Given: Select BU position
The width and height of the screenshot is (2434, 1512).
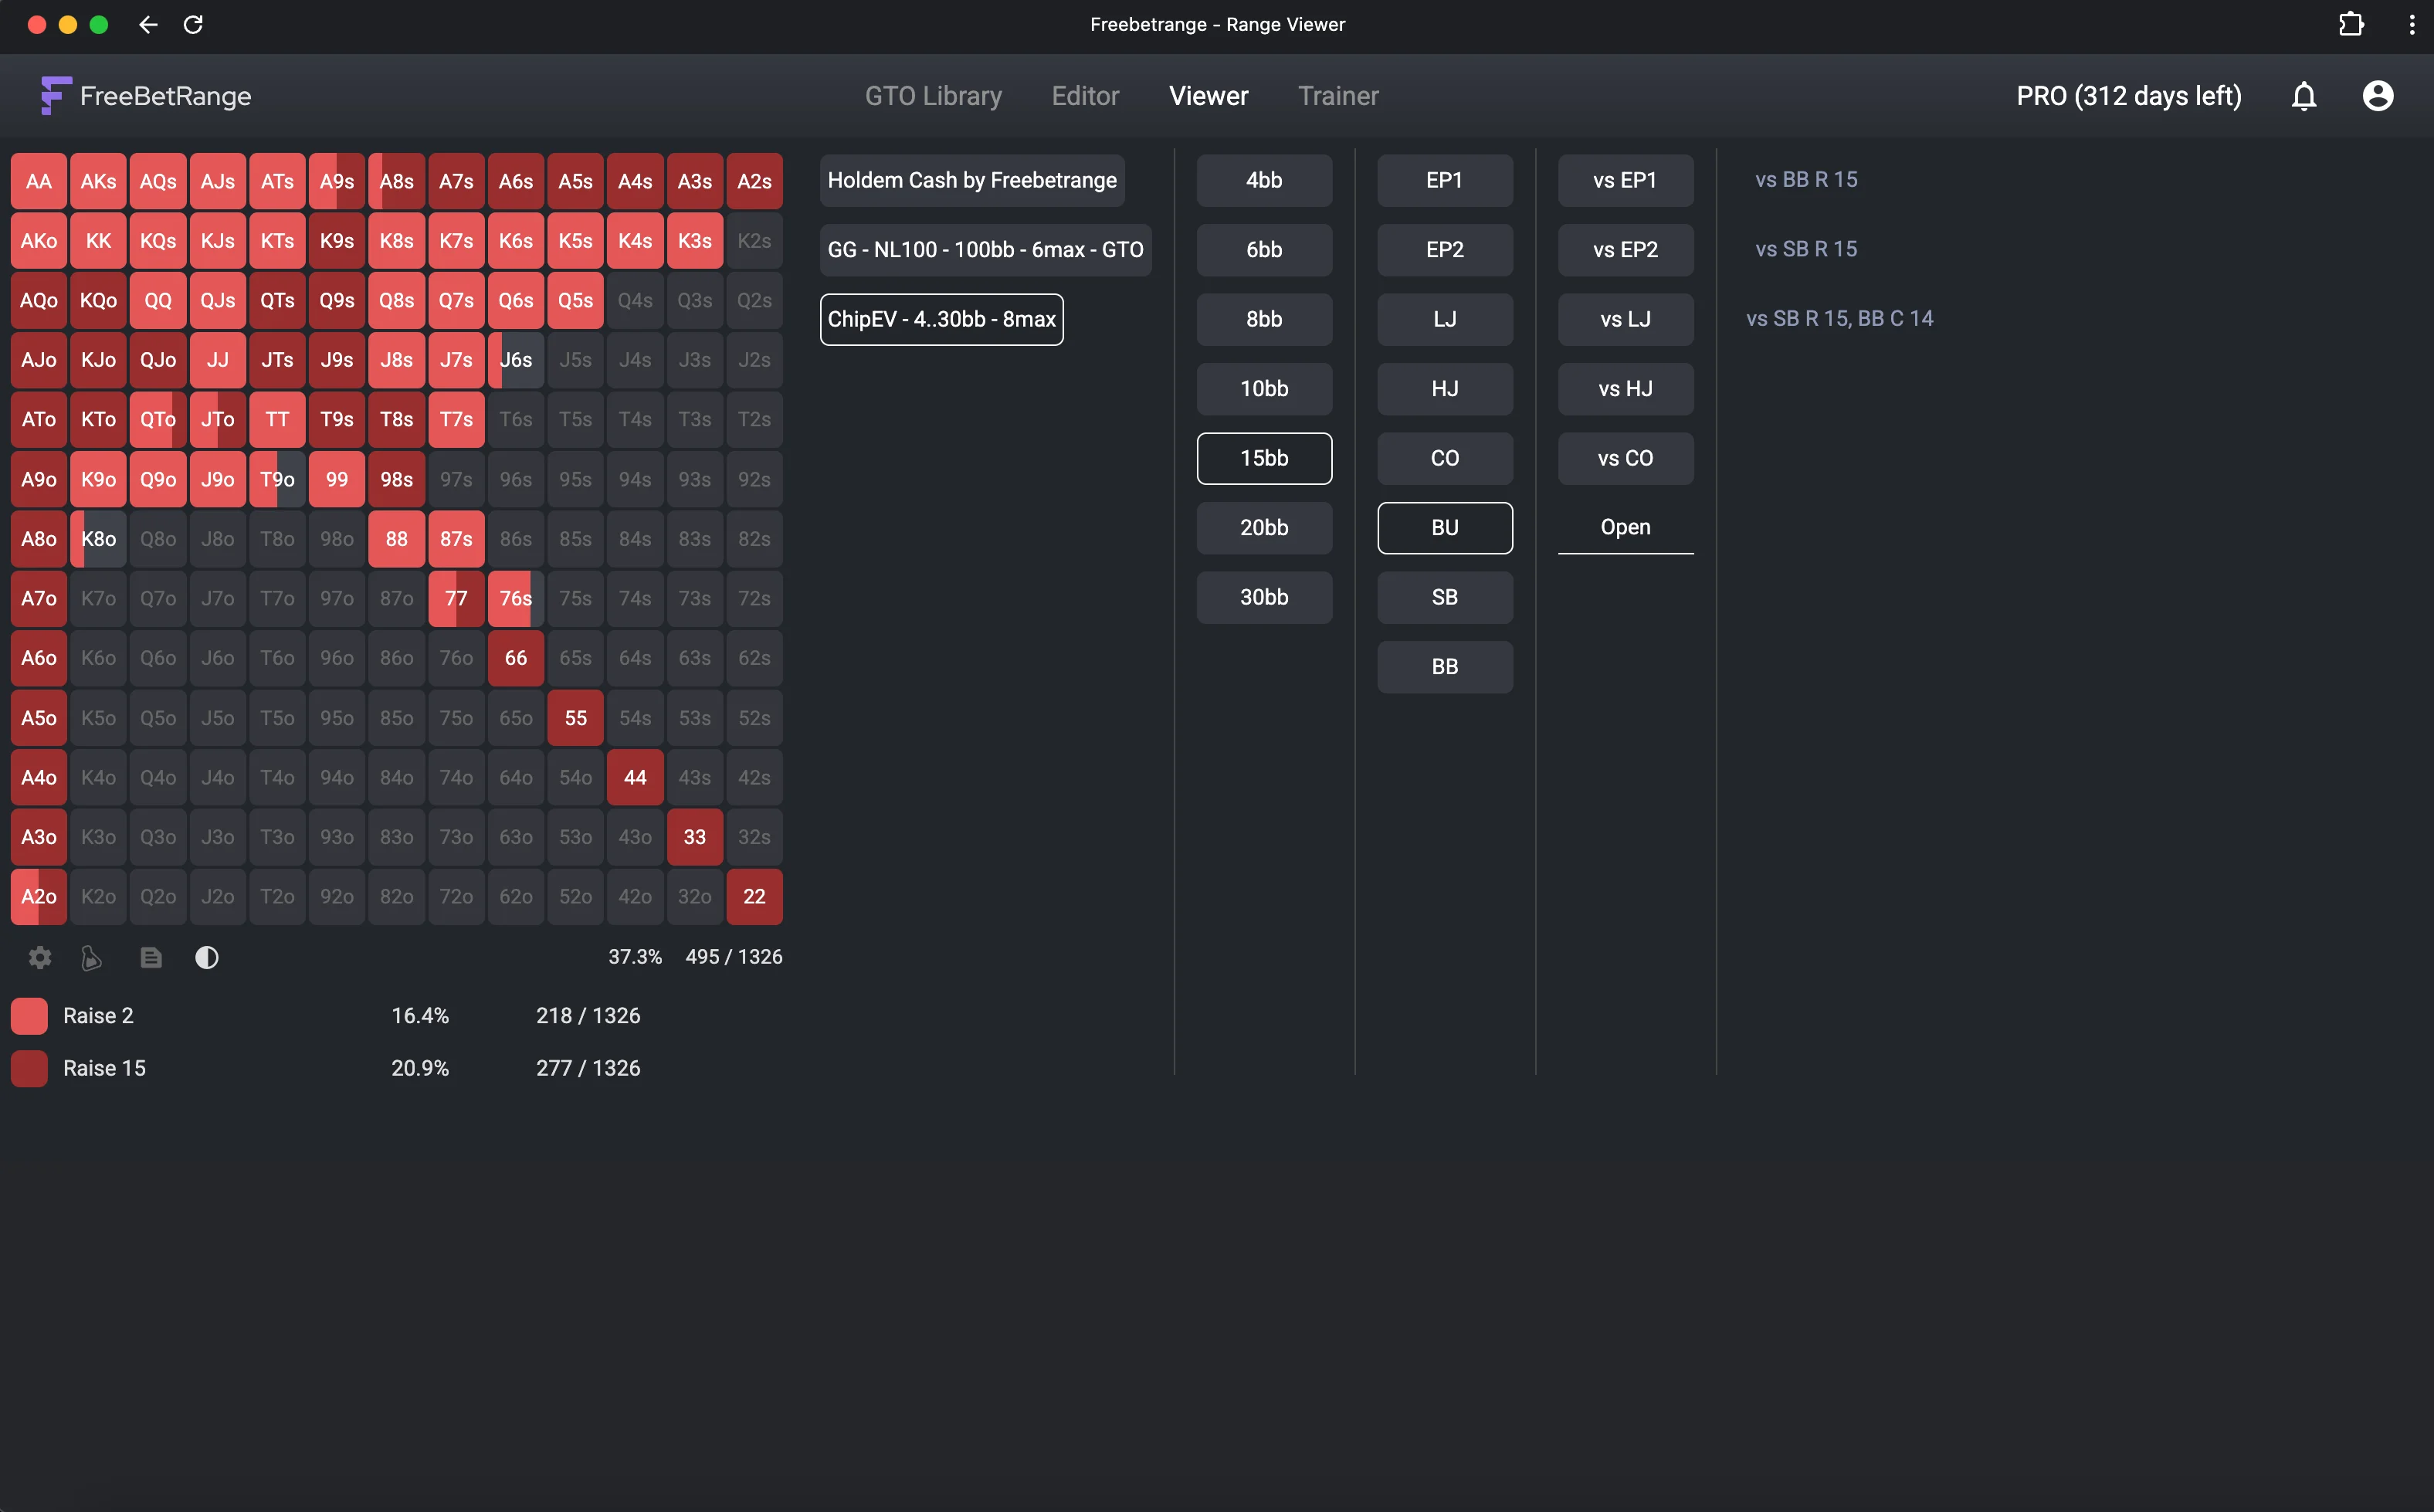Looking at the screenshot, I should [x=1444, y=527].
